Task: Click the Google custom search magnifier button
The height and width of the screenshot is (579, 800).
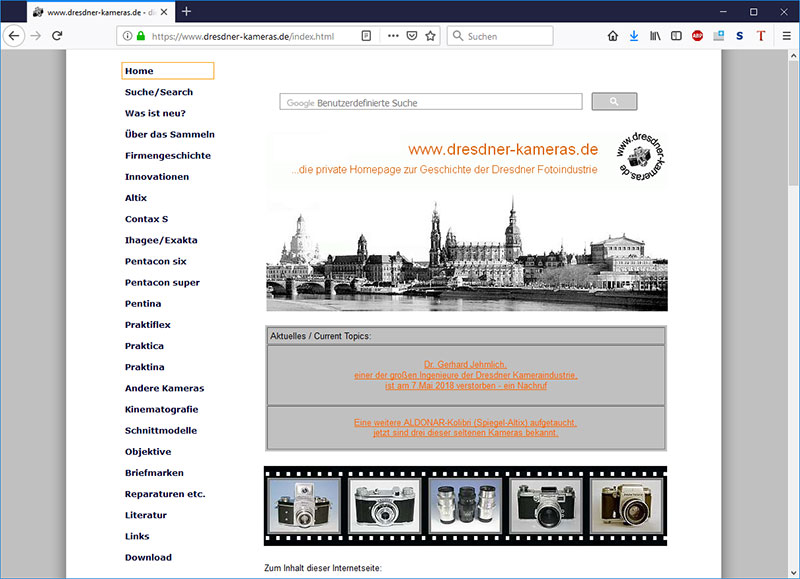Action: pyautogui.click(x=614, y=102)
